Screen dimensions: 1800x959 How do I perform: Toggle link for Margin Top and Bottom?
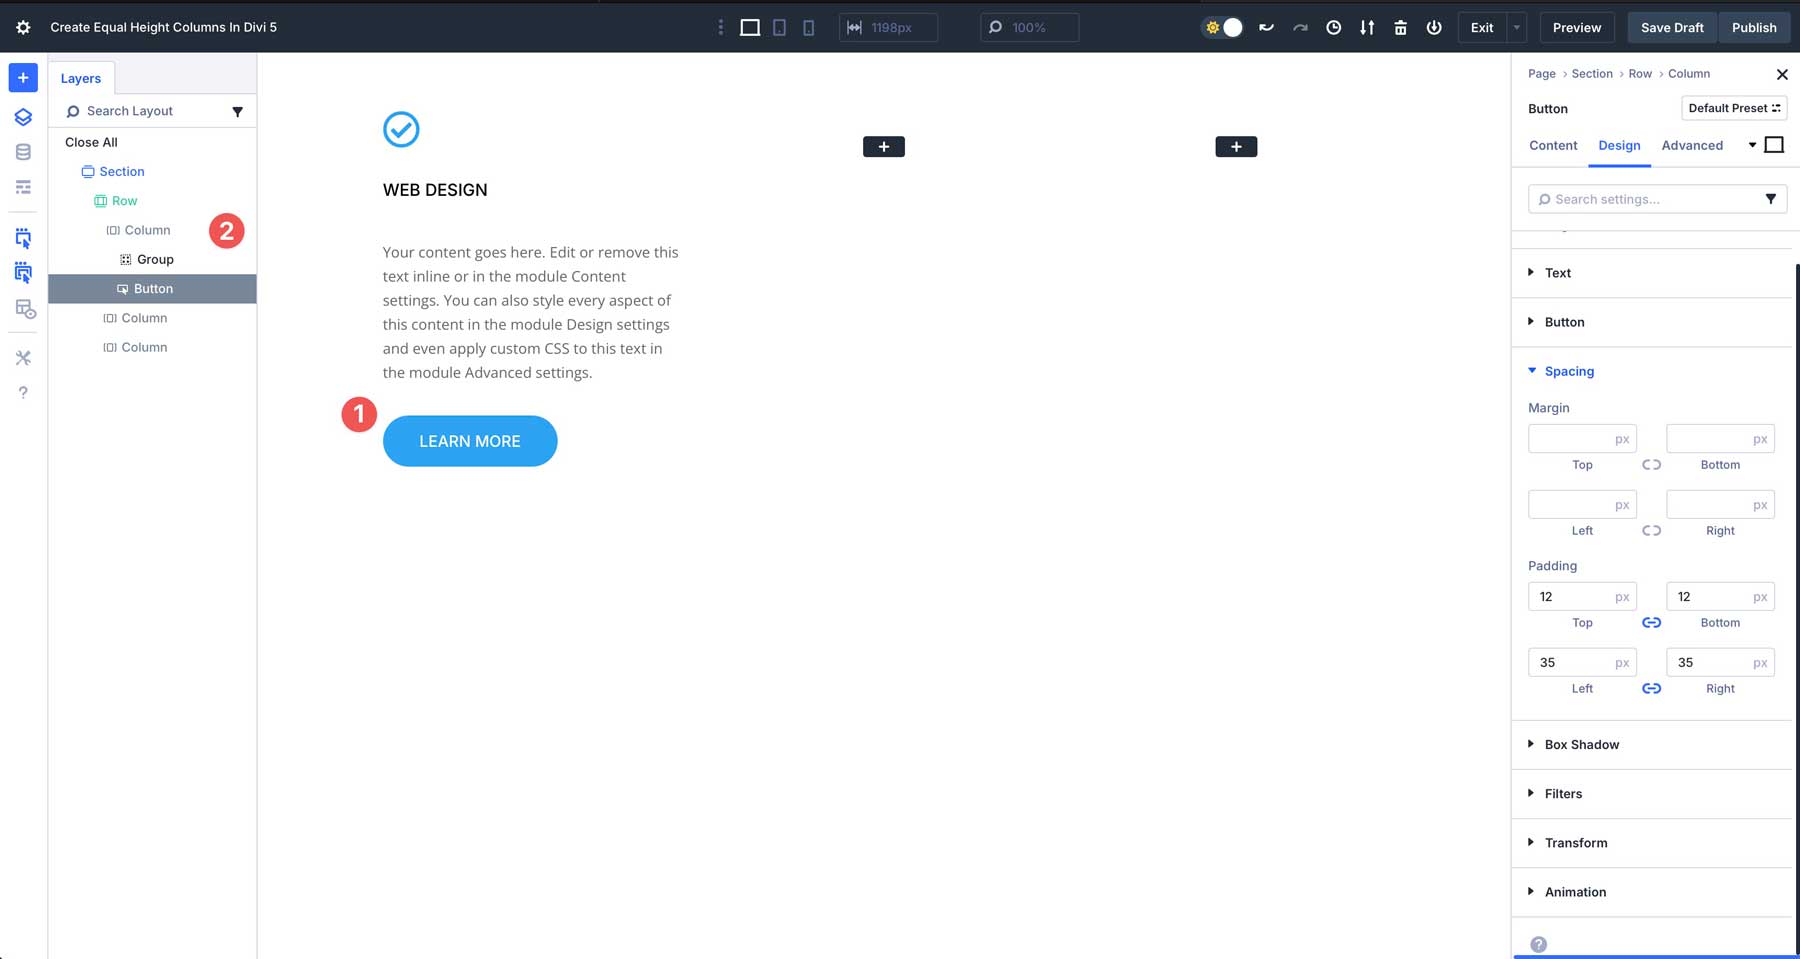pyautogui.click(x=1651, y=465)
